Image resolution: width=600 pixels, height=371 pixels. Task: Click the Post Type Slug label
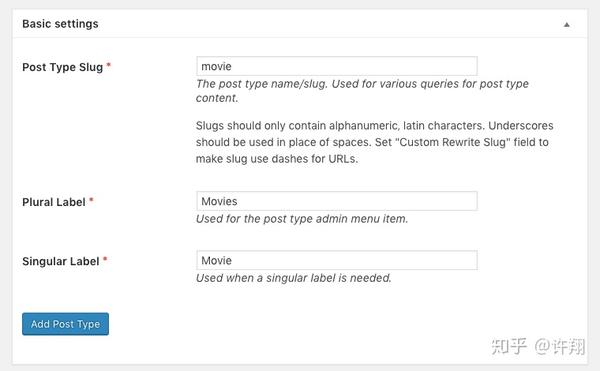tap(62, 67)
